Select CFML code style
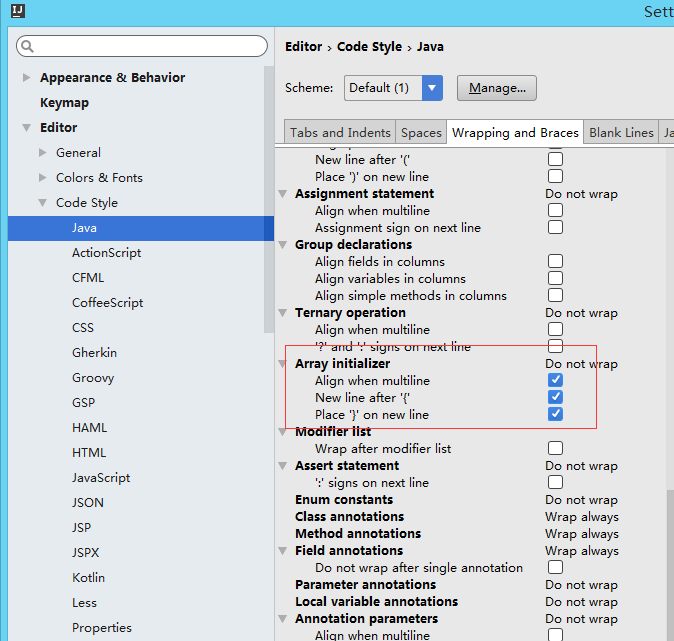This screenshot has width=674, height=641. (x=88, y=278)
